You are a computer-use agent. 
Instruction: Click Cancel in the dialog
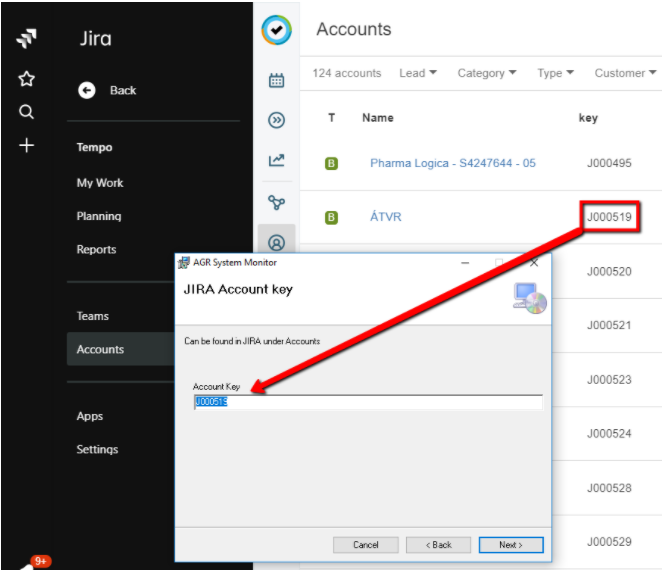coord(366,545)
